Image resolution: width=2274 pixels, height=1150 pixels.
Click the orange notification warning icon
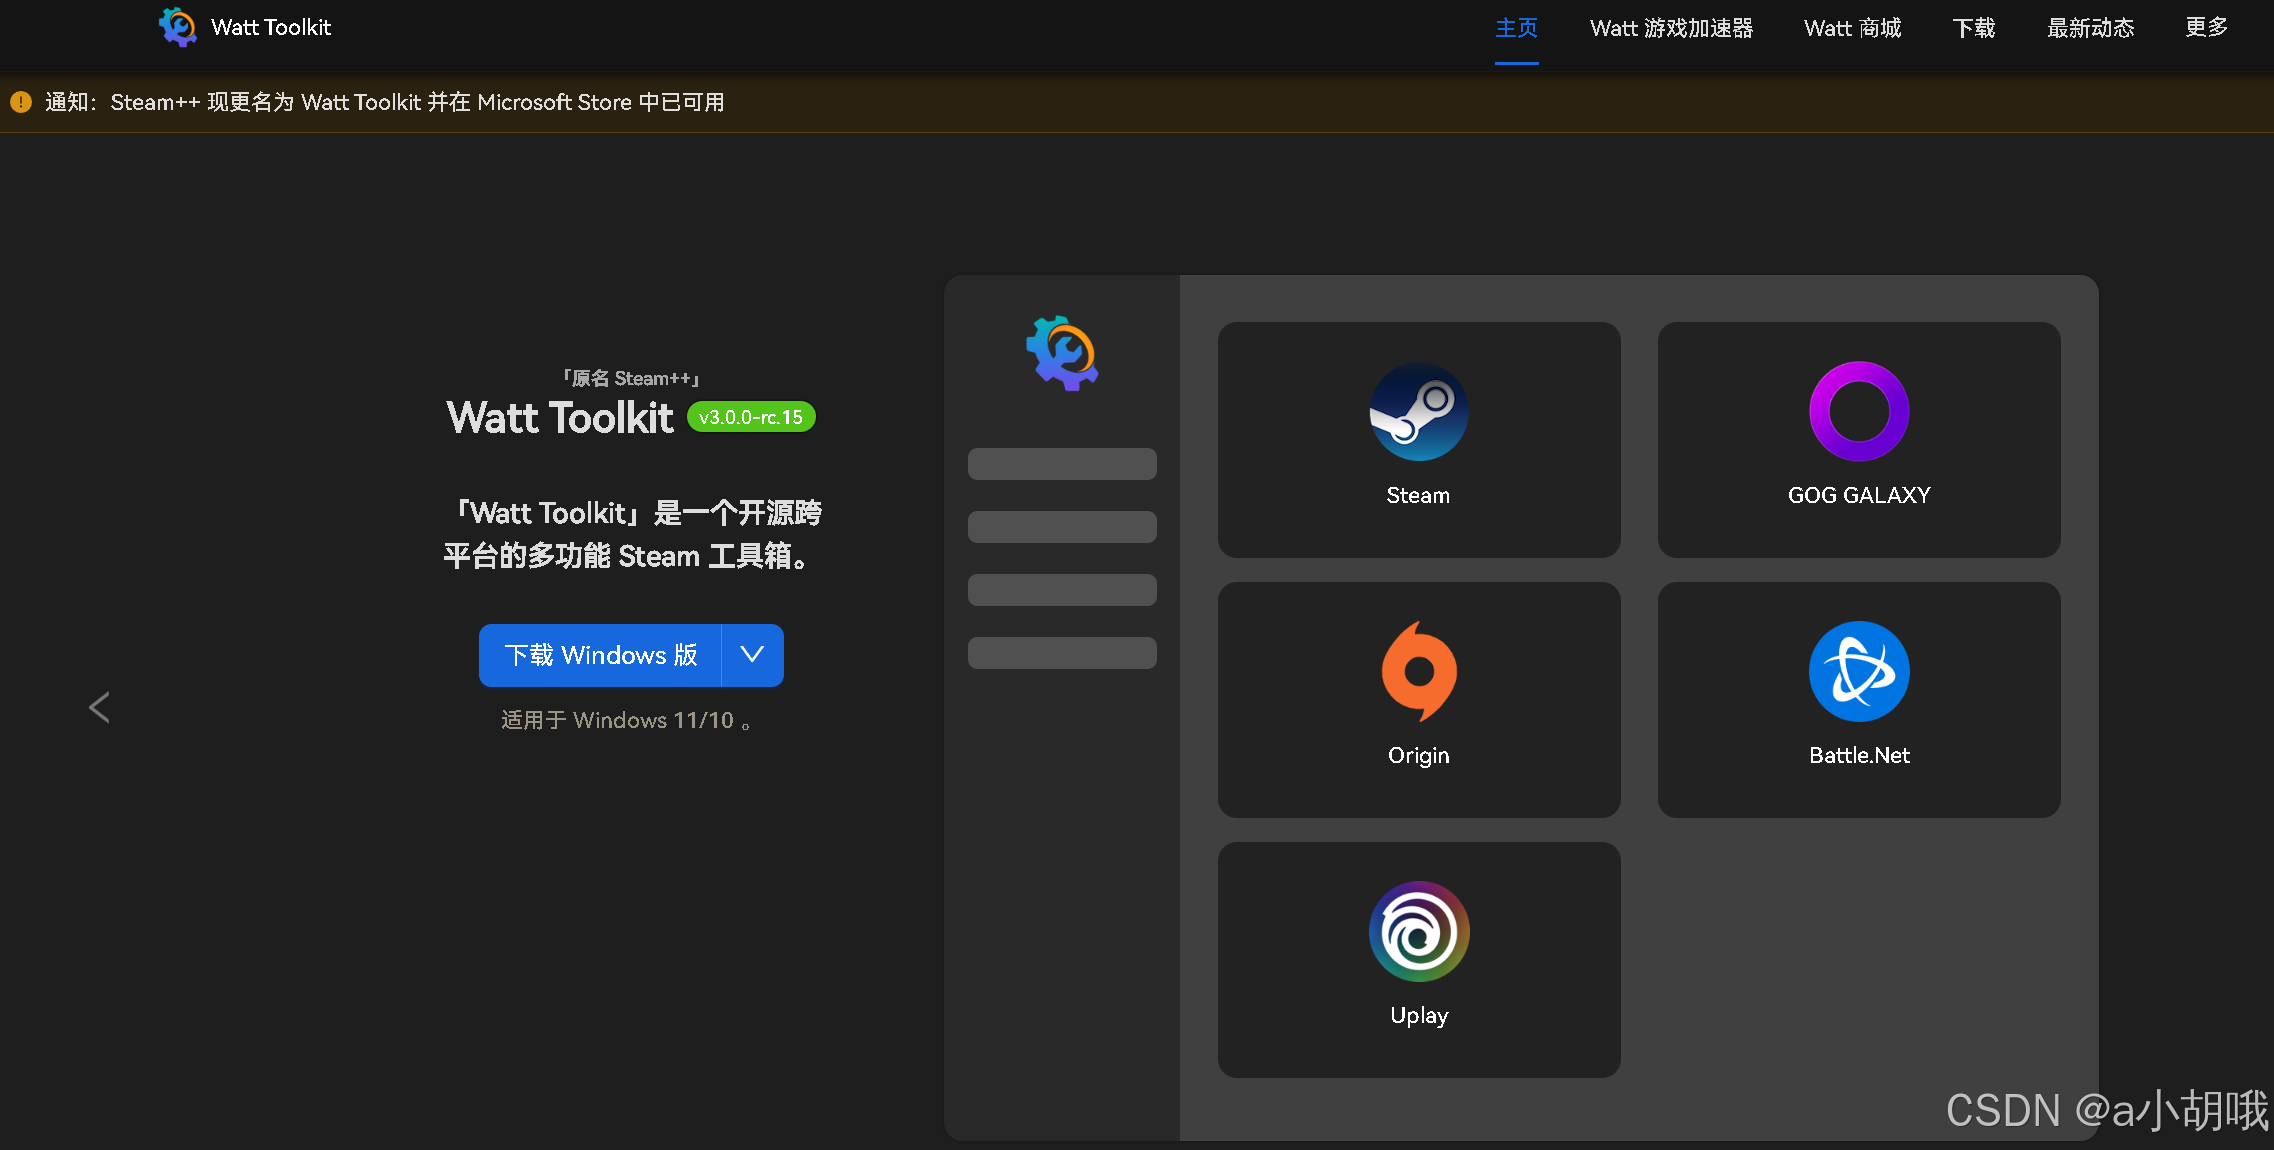point(21,102)
